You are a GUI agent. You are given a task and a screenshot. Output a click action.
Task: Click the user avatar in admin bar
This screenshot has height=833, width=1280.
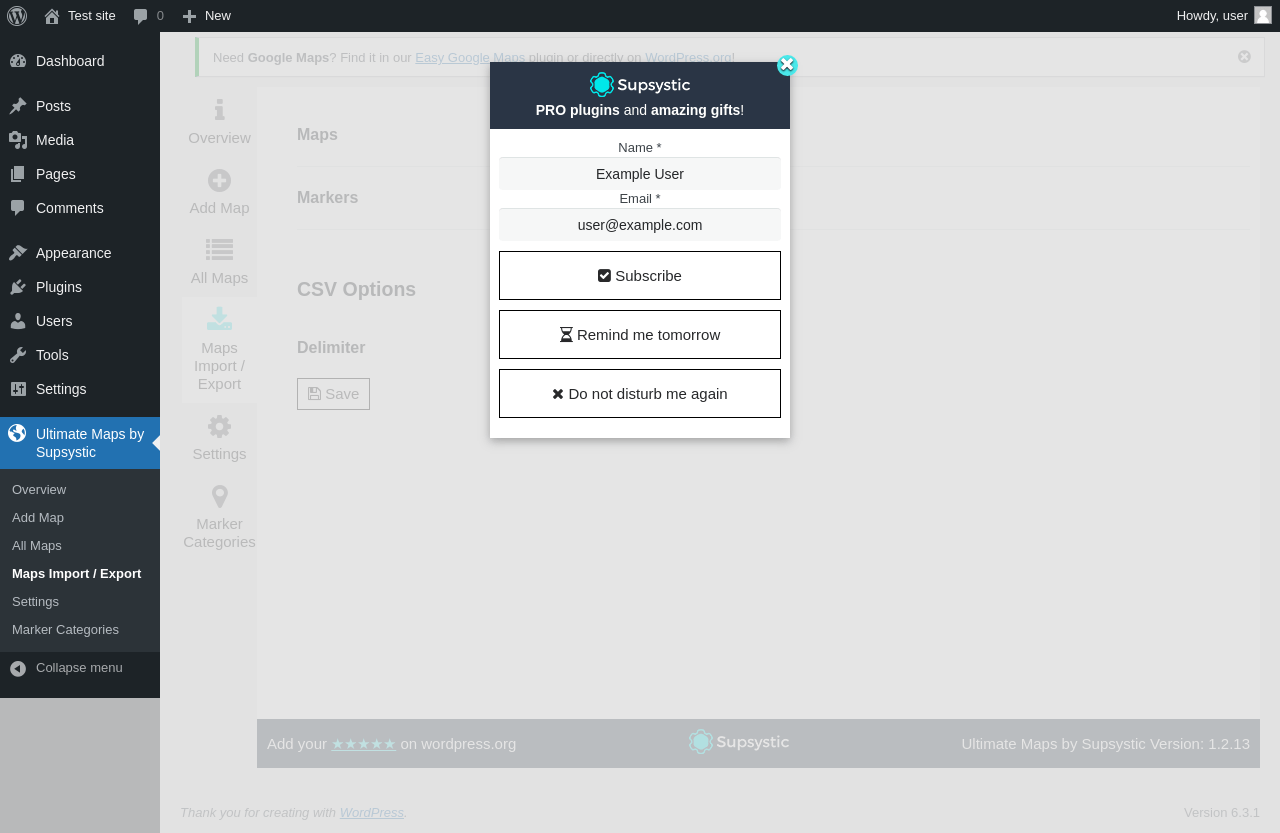click(x=1263, y=15)
